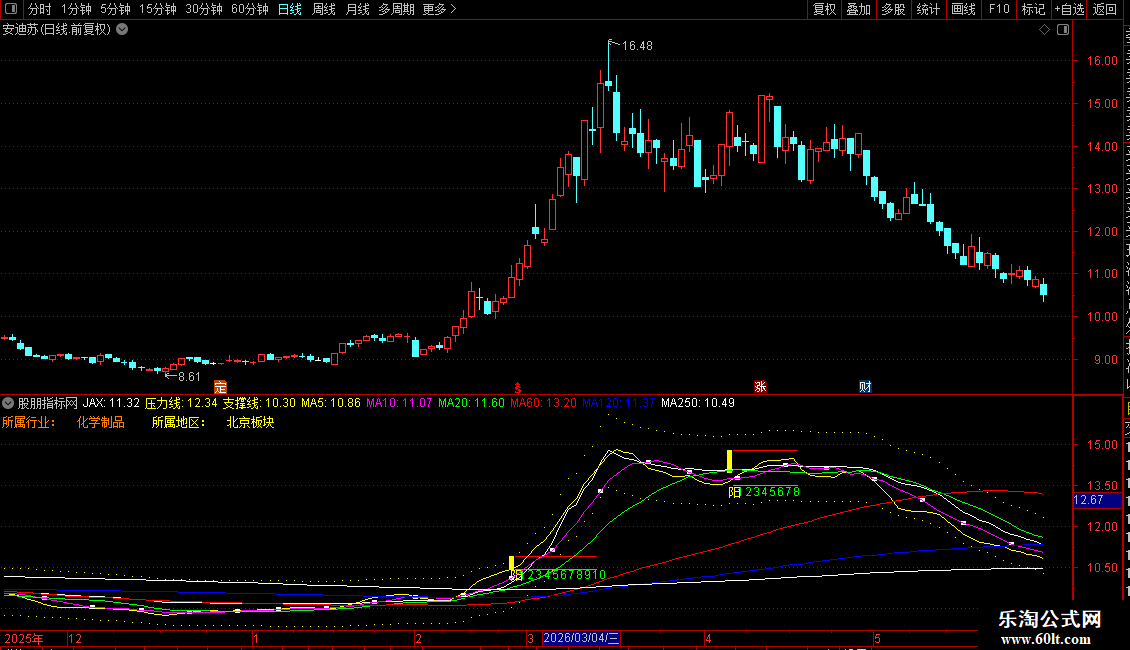Click the 定 marker icon under chart
The image size is (1130, 650).
[x=220, y=387]
